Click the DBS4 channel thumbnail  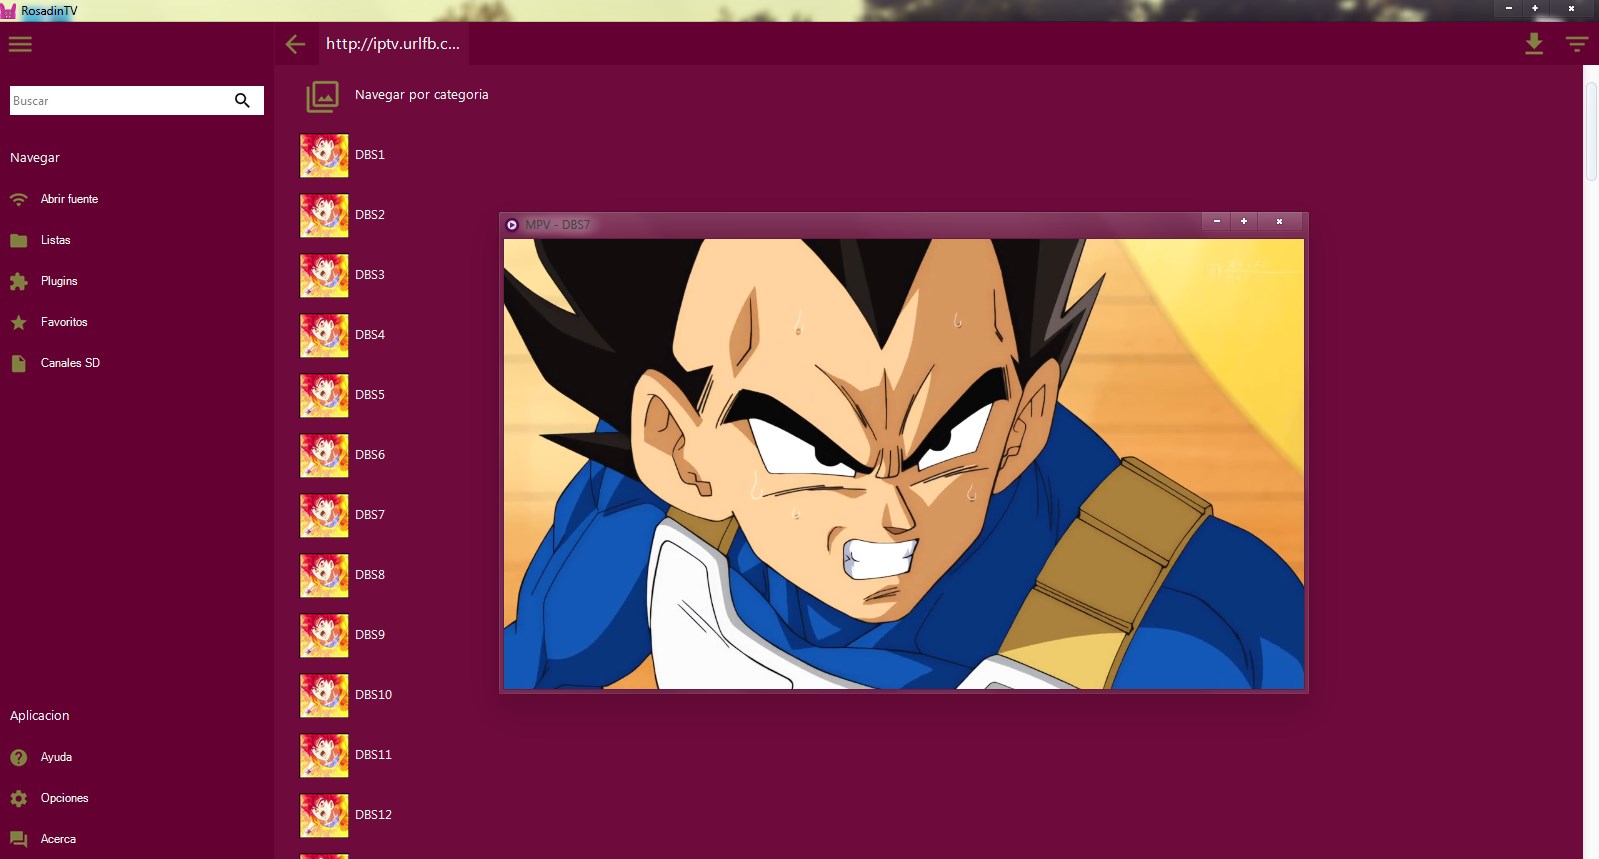pyautogui.click(x=324, y=335)
